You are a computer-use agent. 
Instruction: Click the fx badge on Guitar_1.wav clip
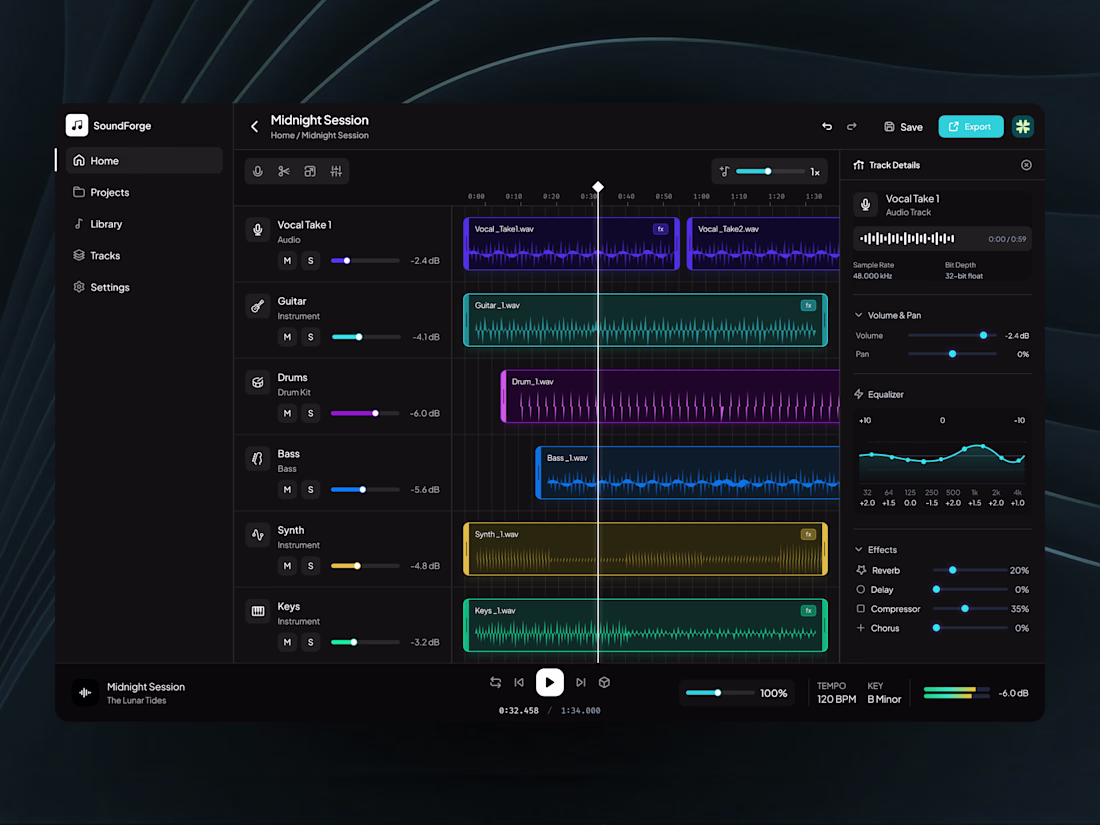click(x=808, y=305)
